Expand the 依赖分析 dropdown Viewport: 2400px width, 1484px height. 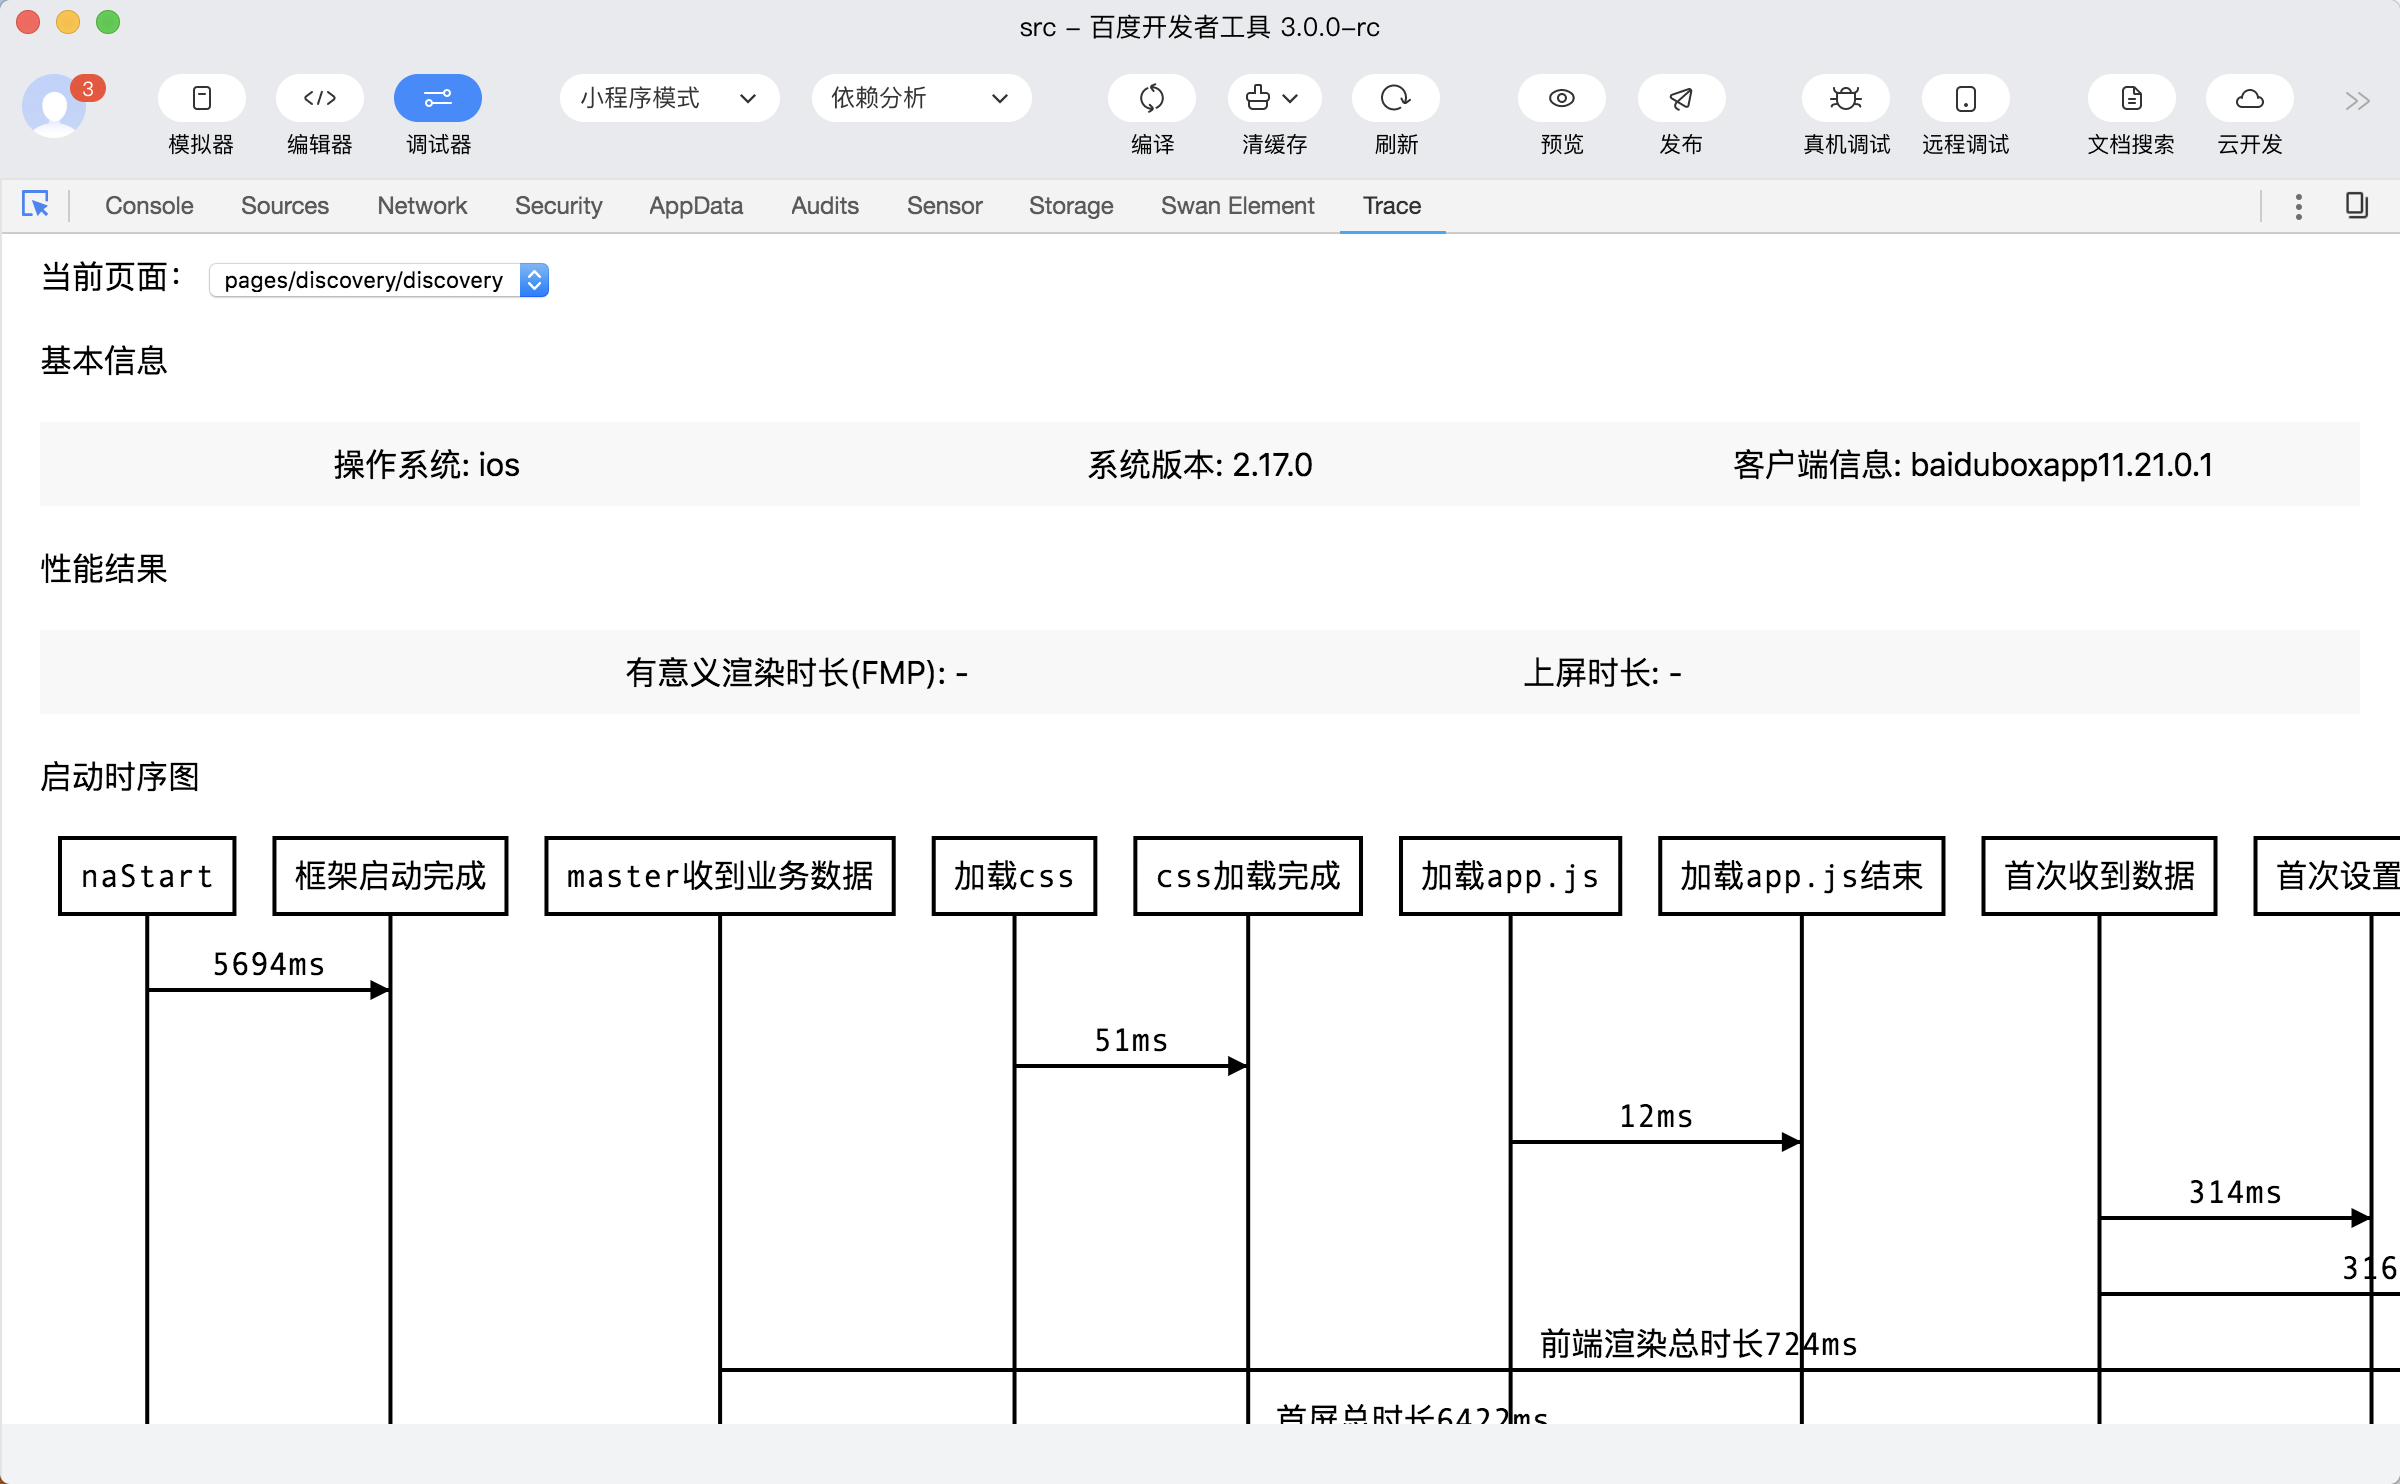pos(920,98)
